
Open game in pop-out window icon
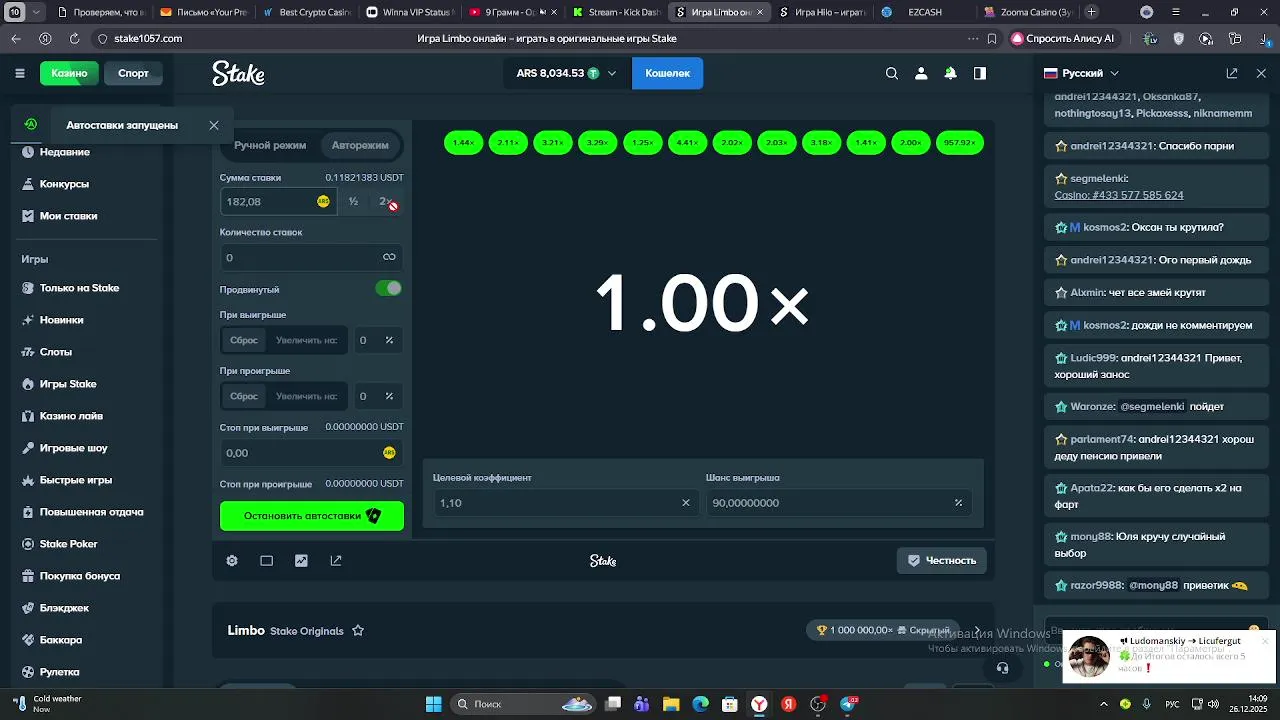click(x=336, y=561)
